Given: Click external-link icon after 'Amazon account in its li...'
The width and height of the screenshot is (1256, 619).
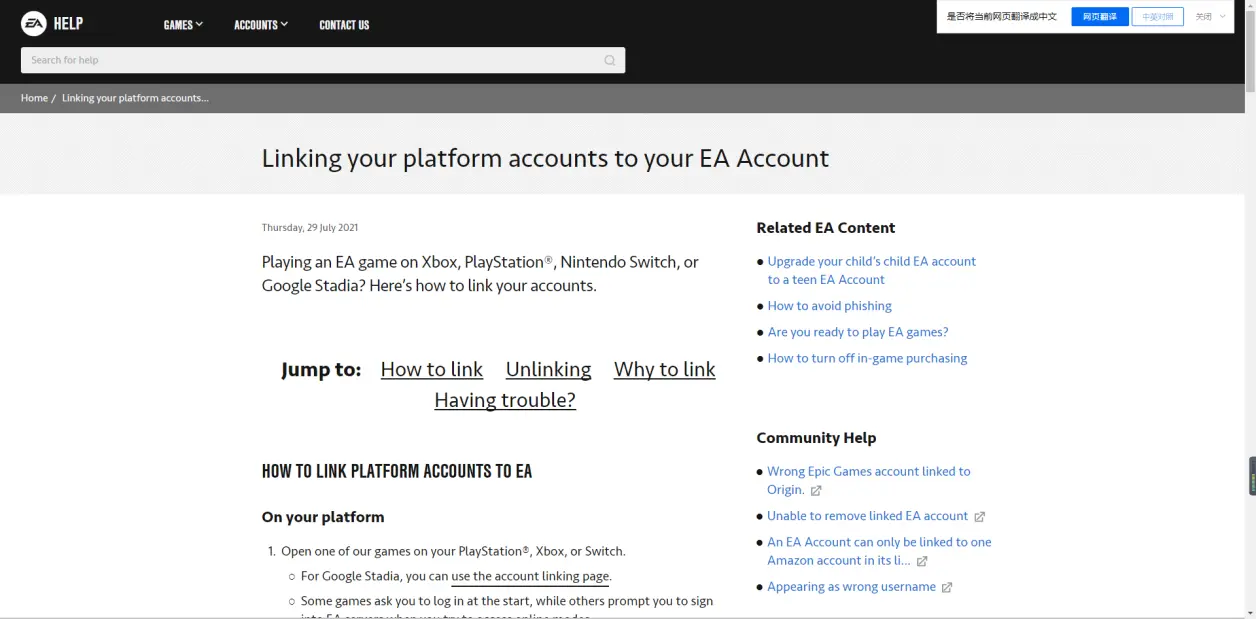Looking at the screenshot, I should point(922,561).
